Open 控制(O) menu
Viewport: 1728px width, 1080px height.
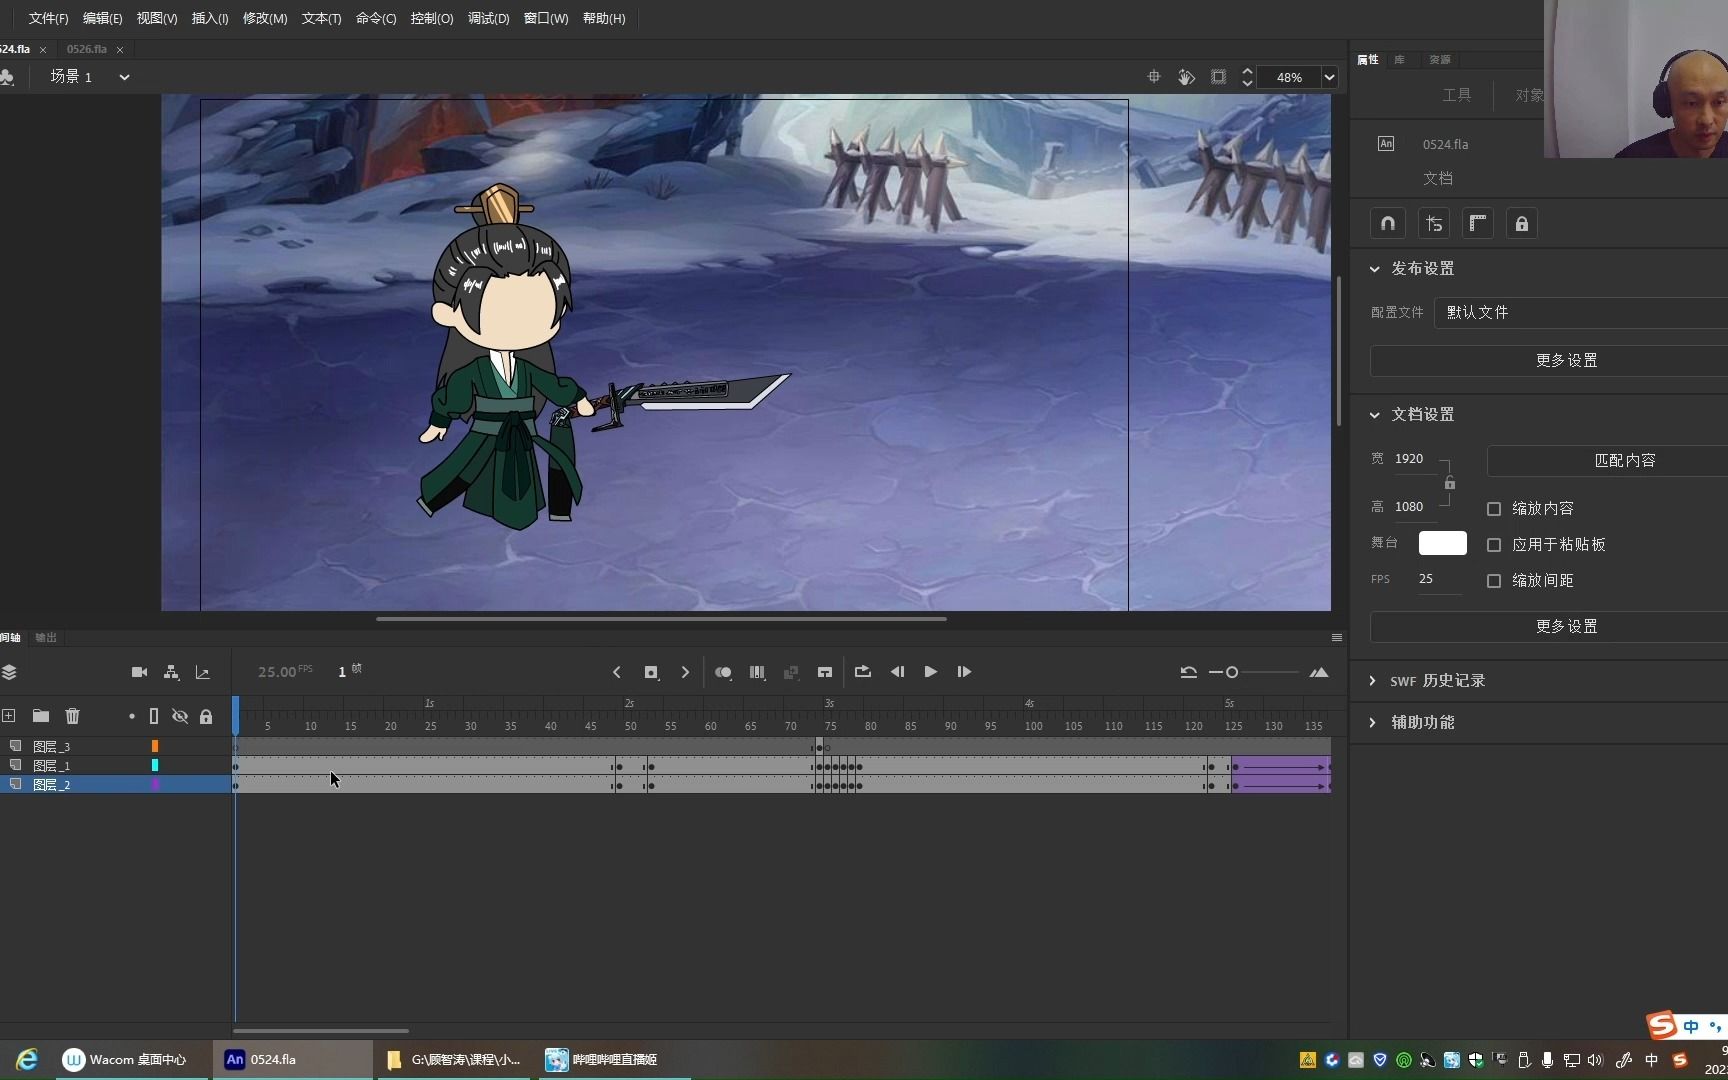[x=432, y=19]
